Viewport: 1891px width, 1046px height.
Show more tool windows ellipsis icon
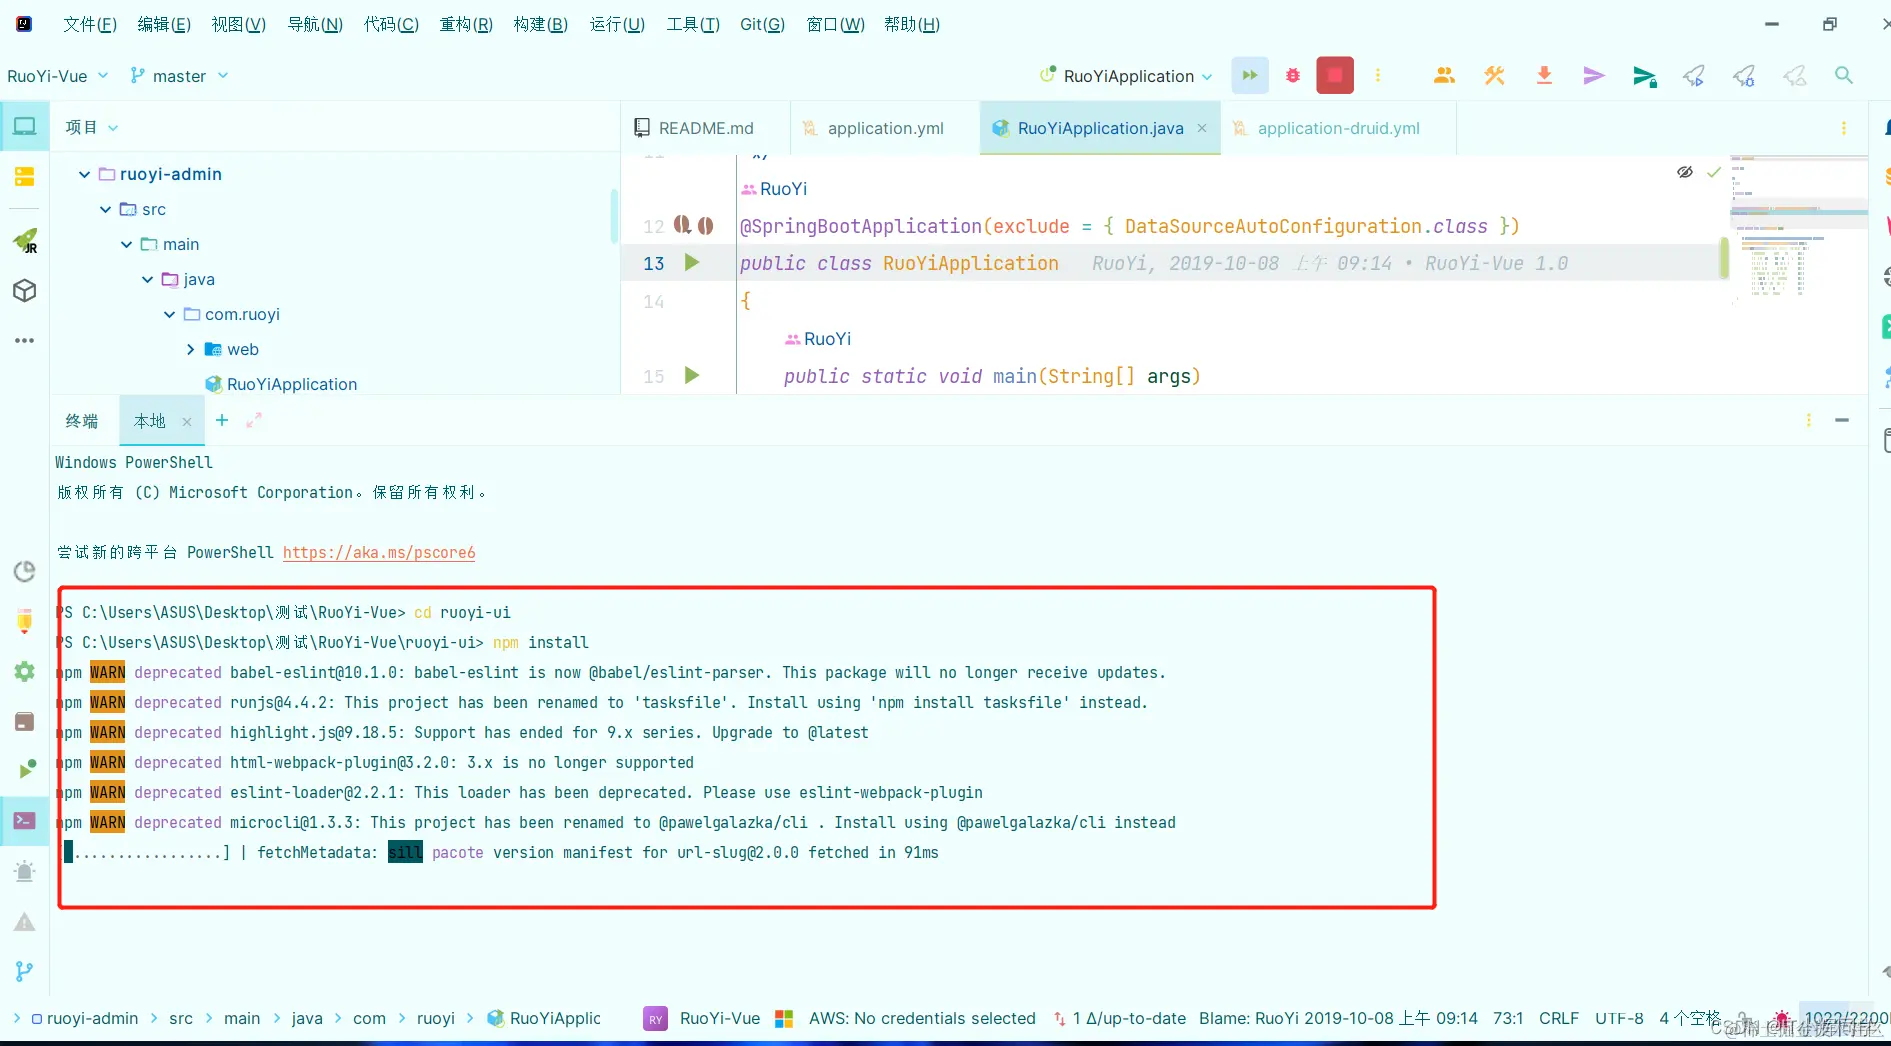pos(25,341)
